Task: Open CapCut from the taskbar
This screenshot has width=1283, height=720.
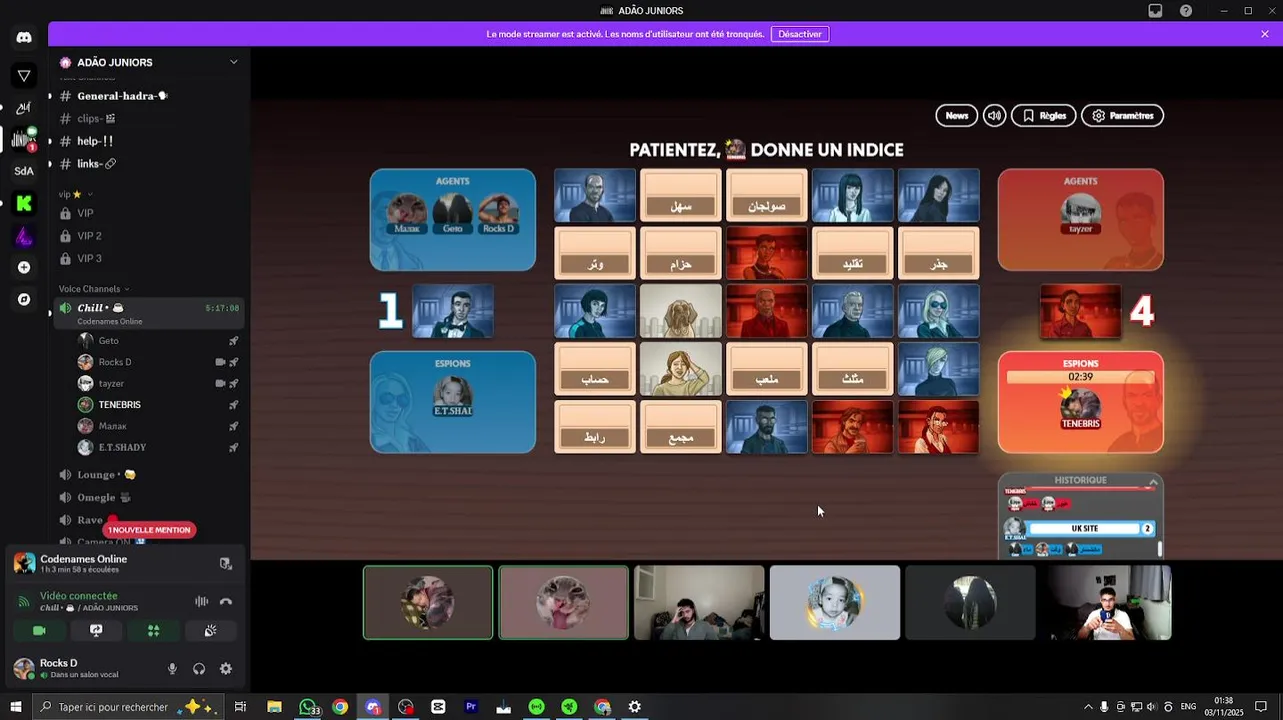Action: 438,707
